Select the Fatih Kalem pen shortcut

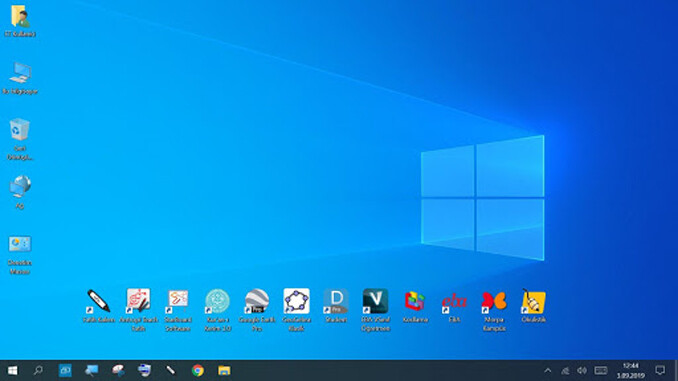point(99,301)
